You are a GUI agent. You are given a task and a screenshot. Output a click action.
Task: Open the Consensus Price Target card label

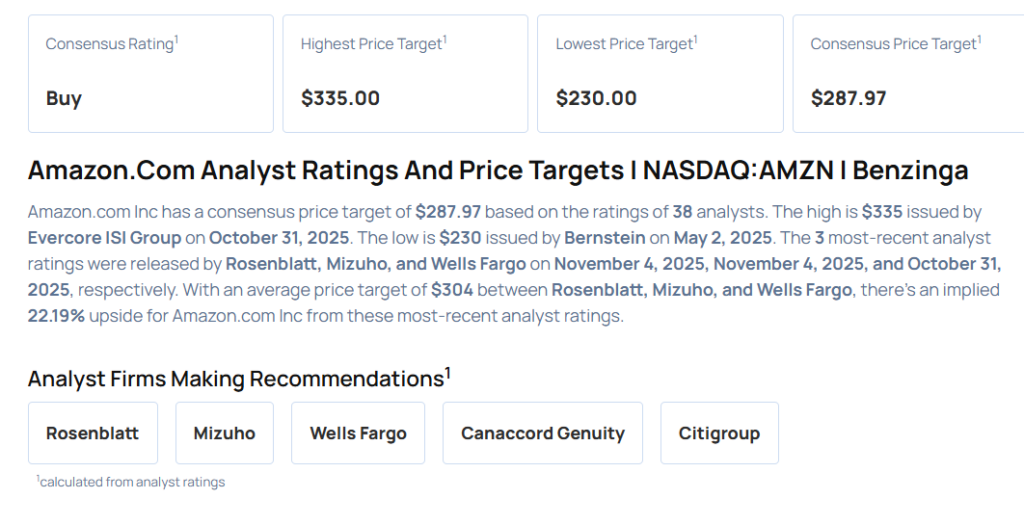[x=893, y=44]
